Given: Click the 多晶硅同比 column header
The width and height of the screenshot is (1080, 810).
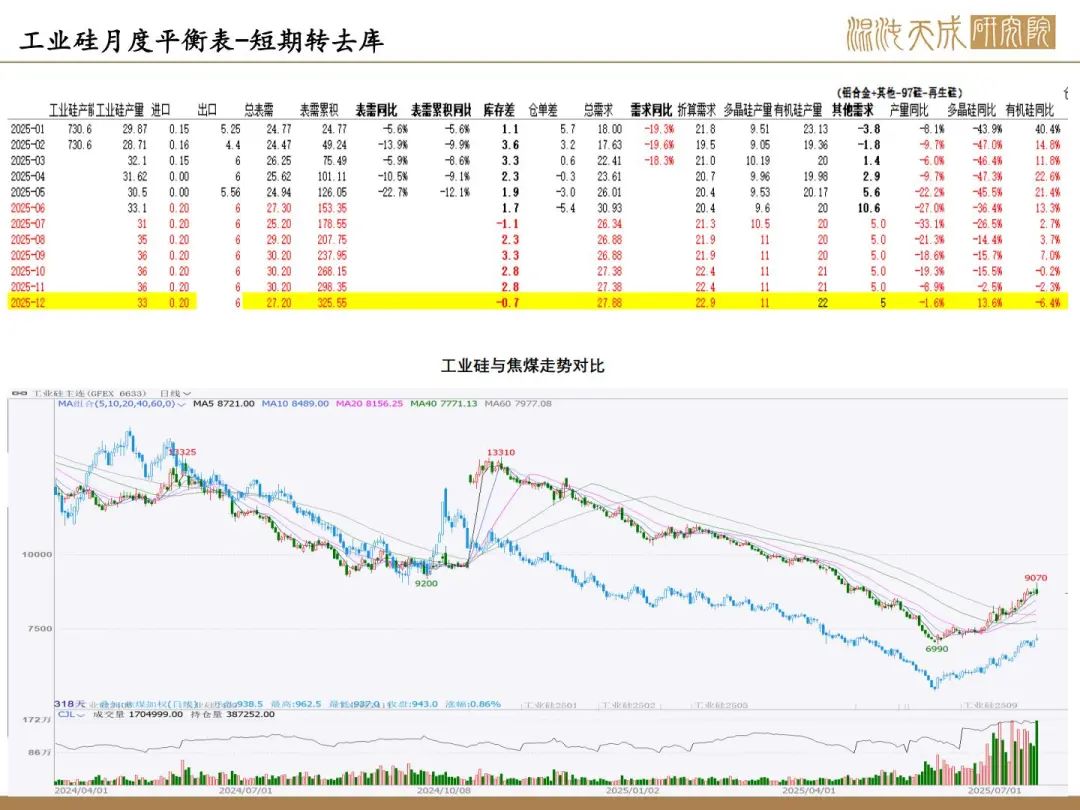Looking at the screenshot, I should [971, 110].
